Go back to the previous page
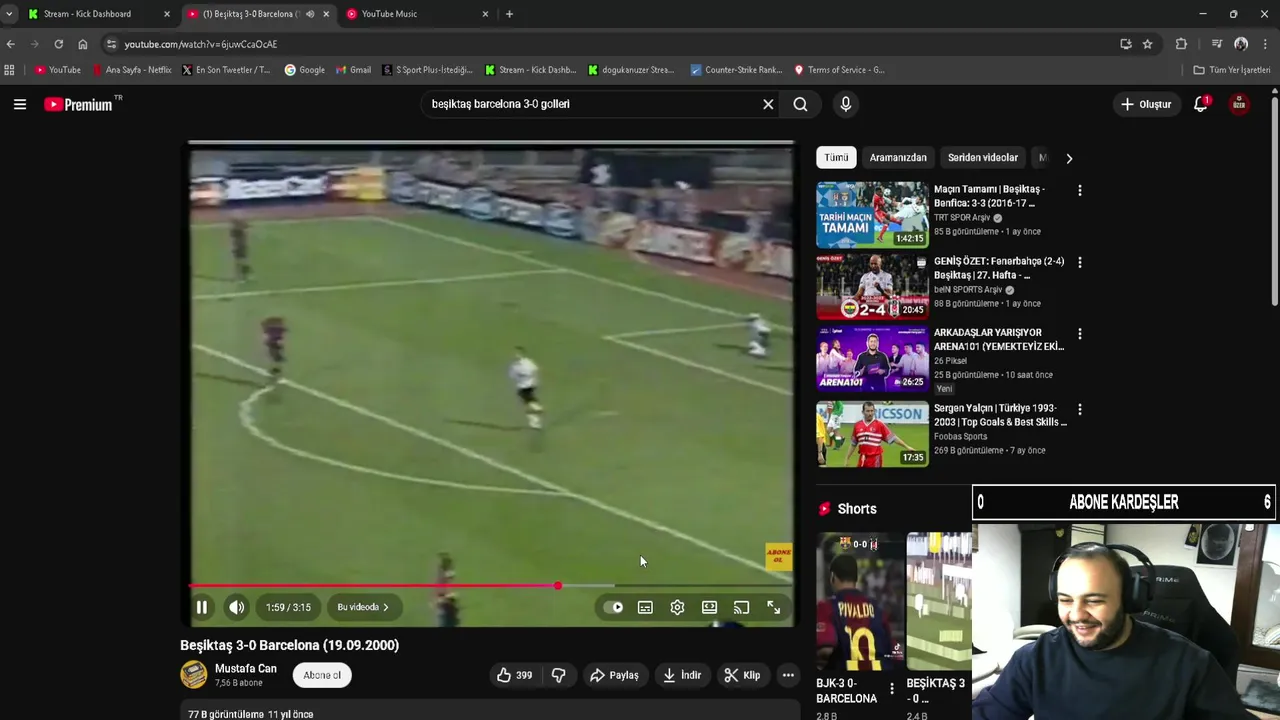 pos(10,44)
